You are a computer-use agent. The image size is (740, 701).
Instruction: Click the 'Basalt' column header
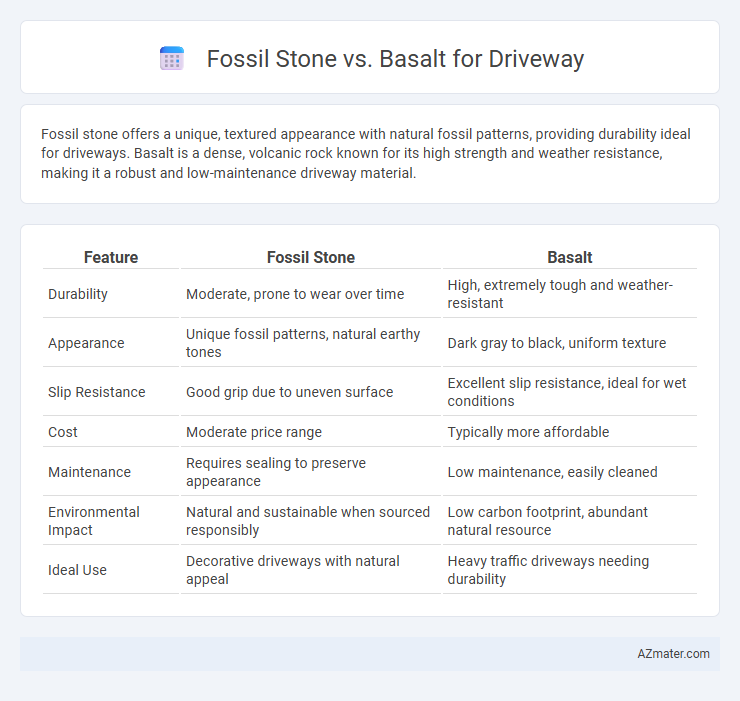[x=570, y=257]
